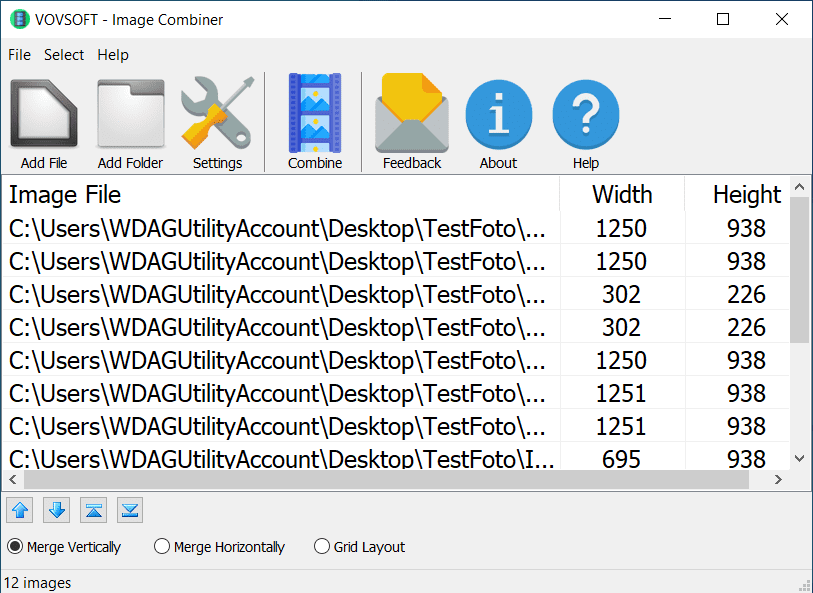Viewport: 813px width, 593px height.
Task: Move selected image down one position
Action: coord(57,510)
